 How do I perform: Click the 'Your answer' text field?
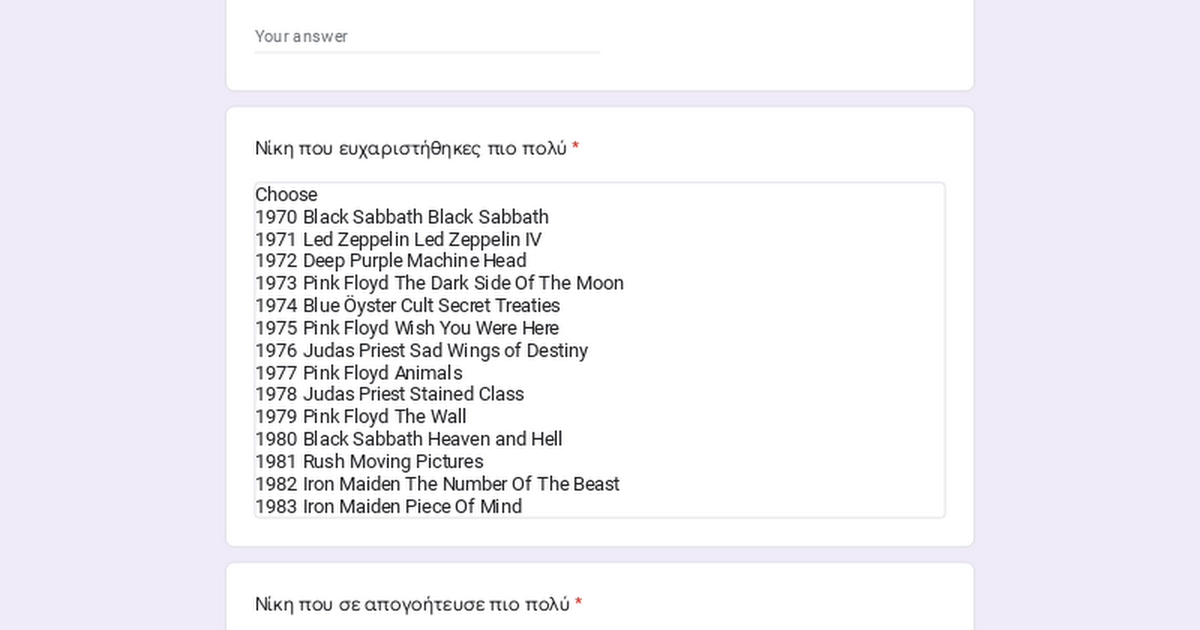pyautogui.click(x=427, y=37)
